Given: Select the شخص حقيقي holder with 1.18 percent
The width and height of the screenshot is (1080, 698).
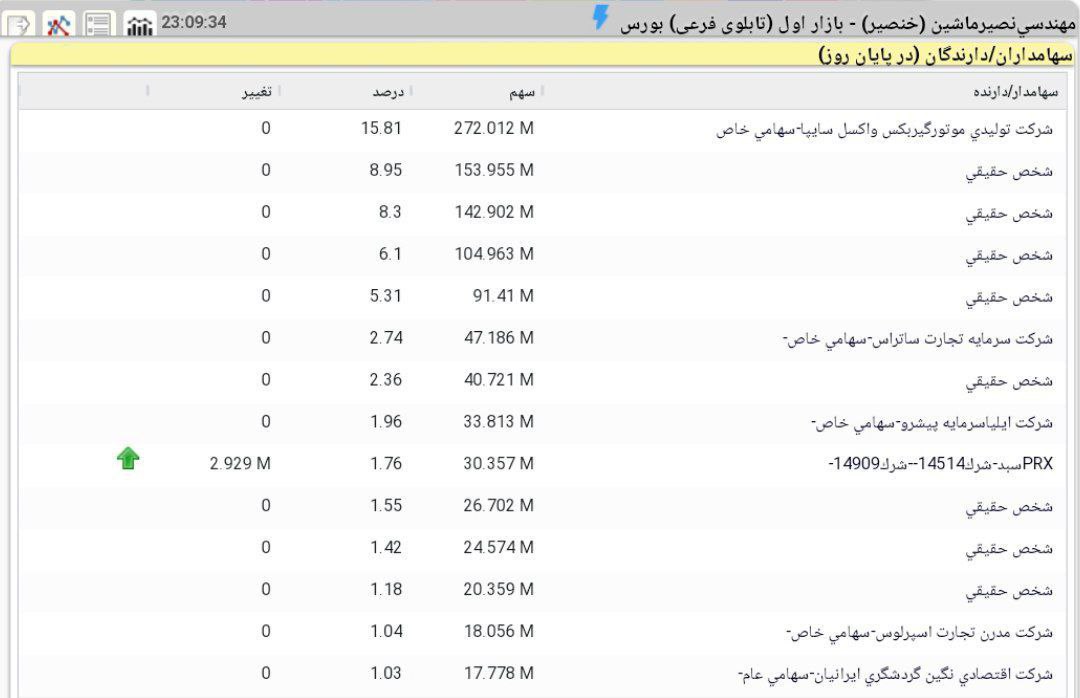Looking at the screenshot, I should (x=1008, y=591).
